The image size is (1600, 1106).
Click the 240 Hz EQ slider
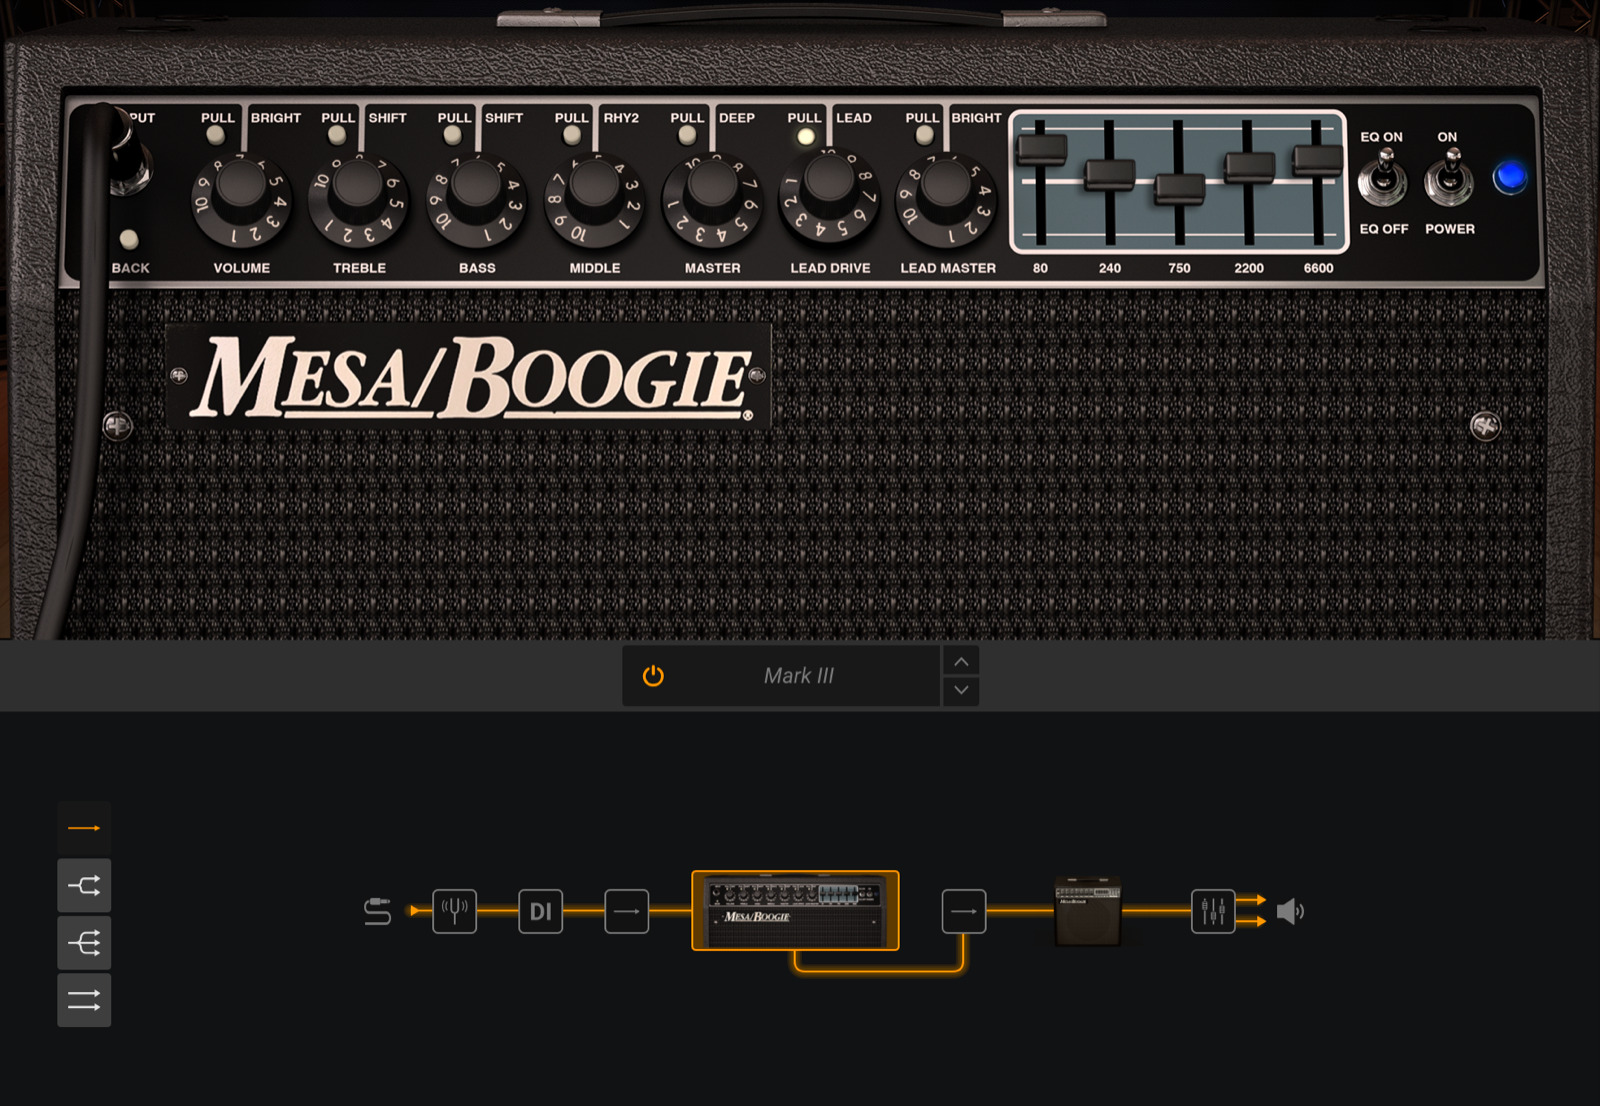[x=1110, y=174]
